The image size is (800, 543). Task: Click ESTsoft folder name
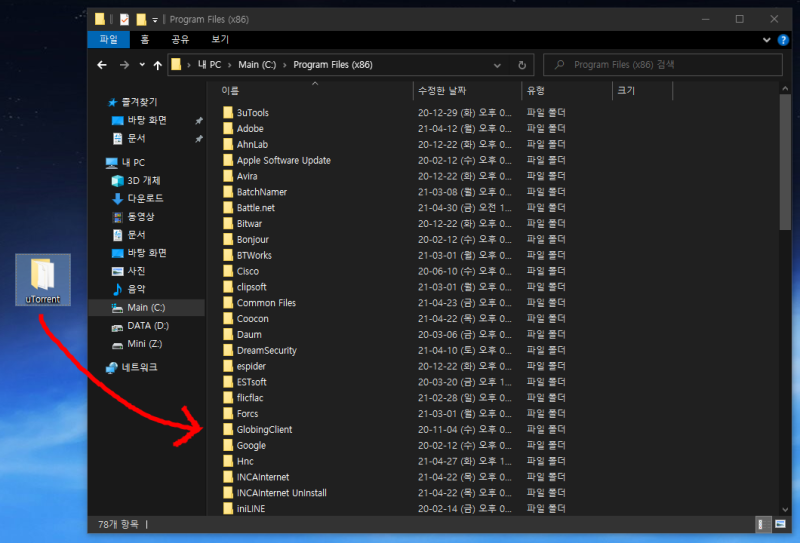coord(252,382)
